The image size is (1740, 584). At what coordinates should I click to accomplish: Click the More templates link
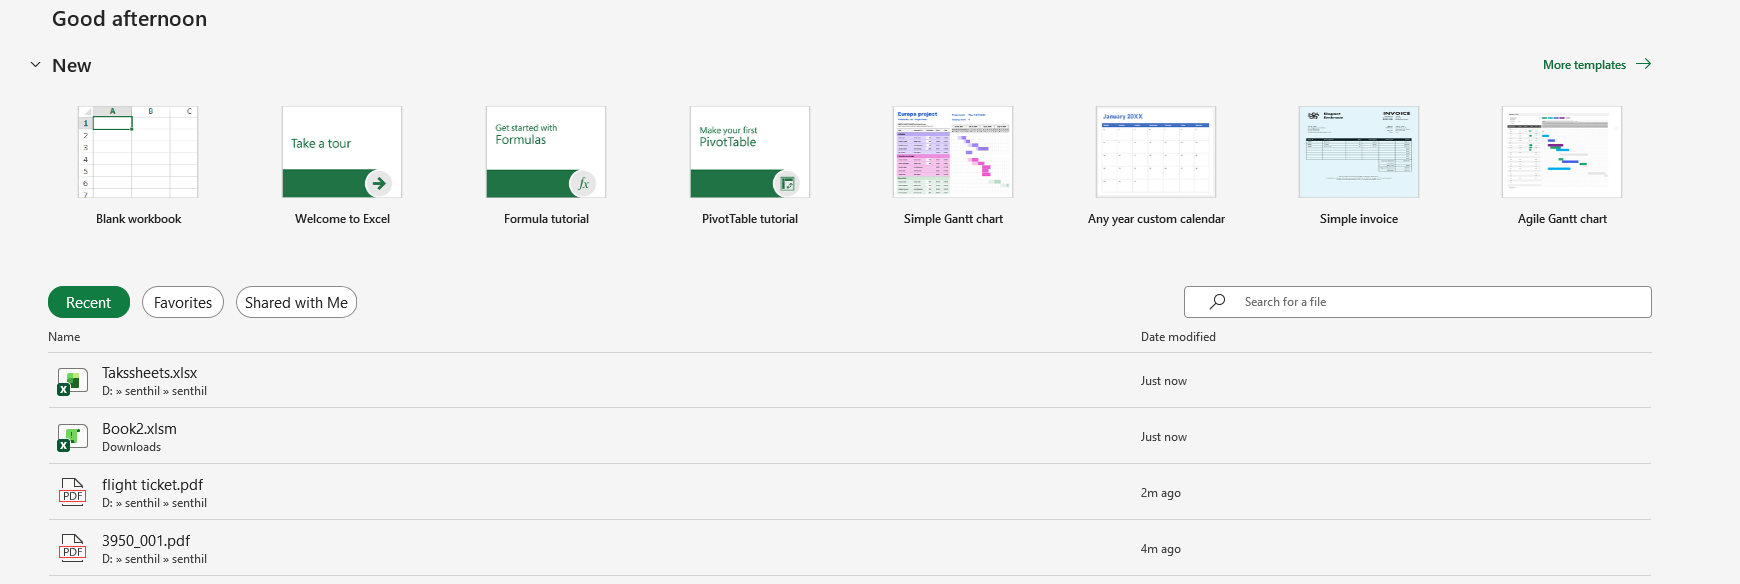[1584, 65]
